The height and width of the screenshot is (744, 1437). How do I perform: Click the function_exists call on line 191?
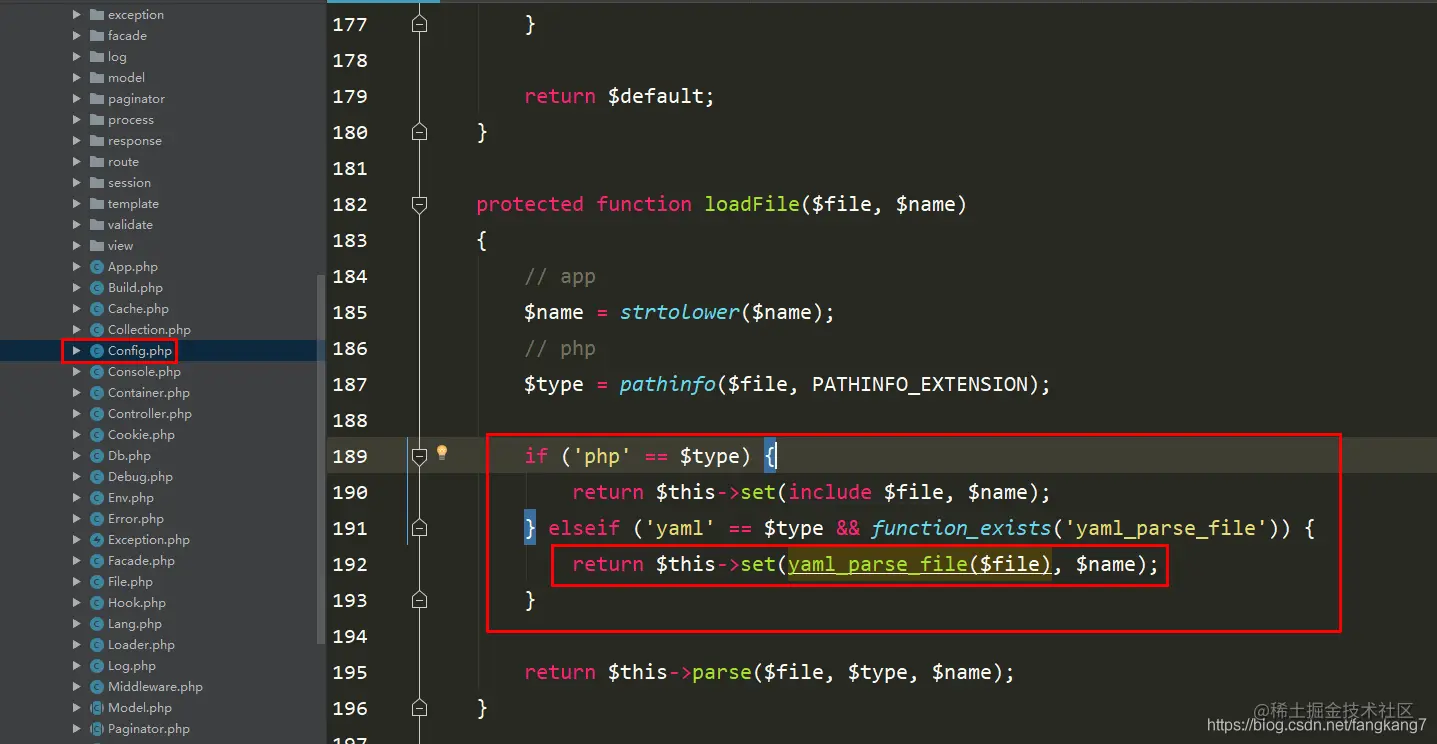pos(962,528)
